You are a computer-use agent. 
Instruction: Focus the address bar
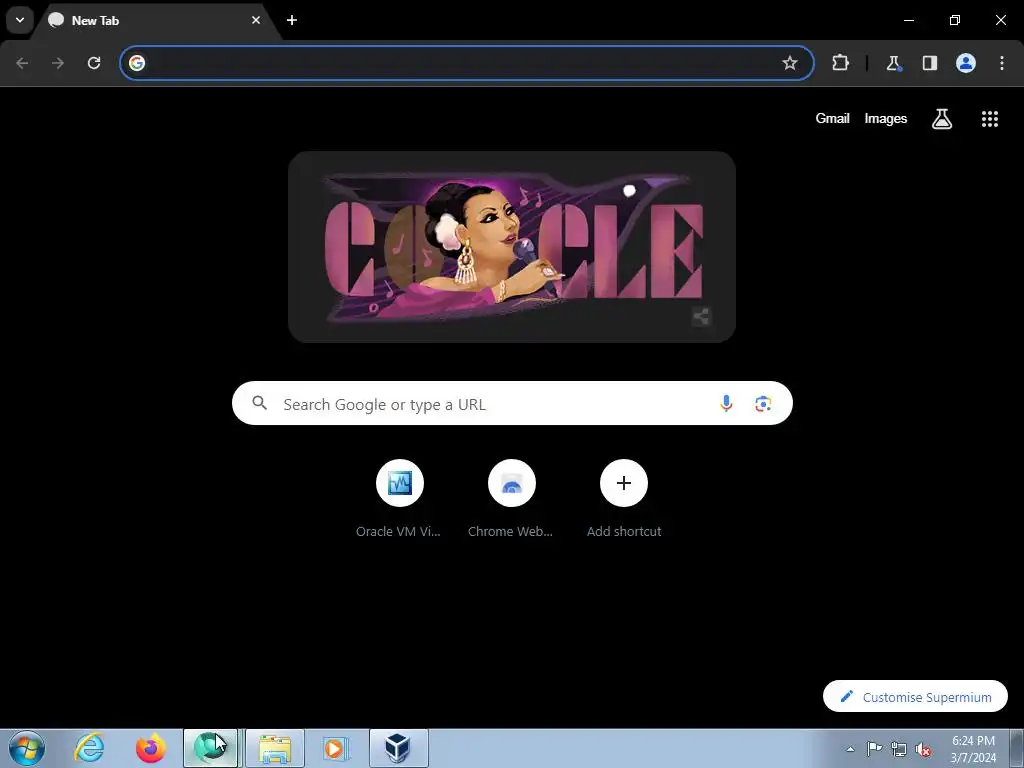pos(466,63)
